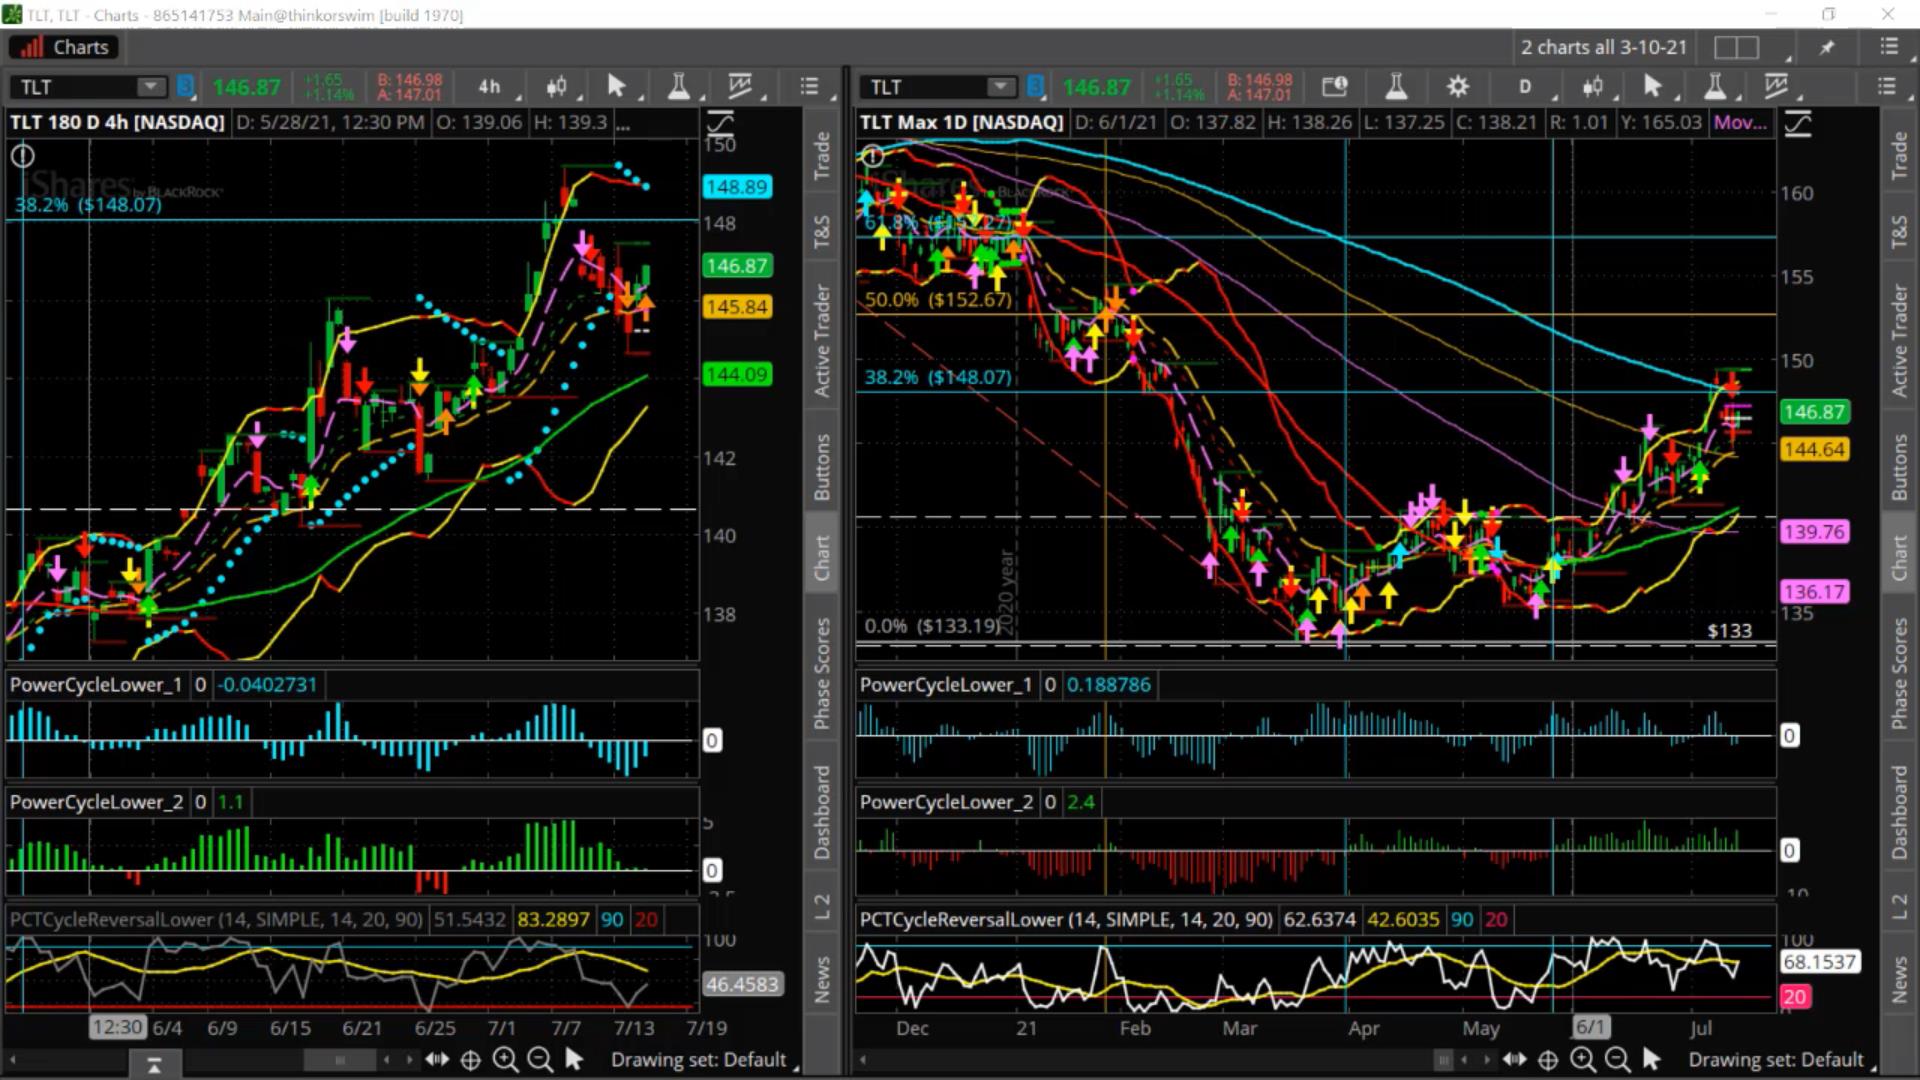Open the T&S side tab beside left chart
The image size is (1920, 1080).
coord(822,232)
